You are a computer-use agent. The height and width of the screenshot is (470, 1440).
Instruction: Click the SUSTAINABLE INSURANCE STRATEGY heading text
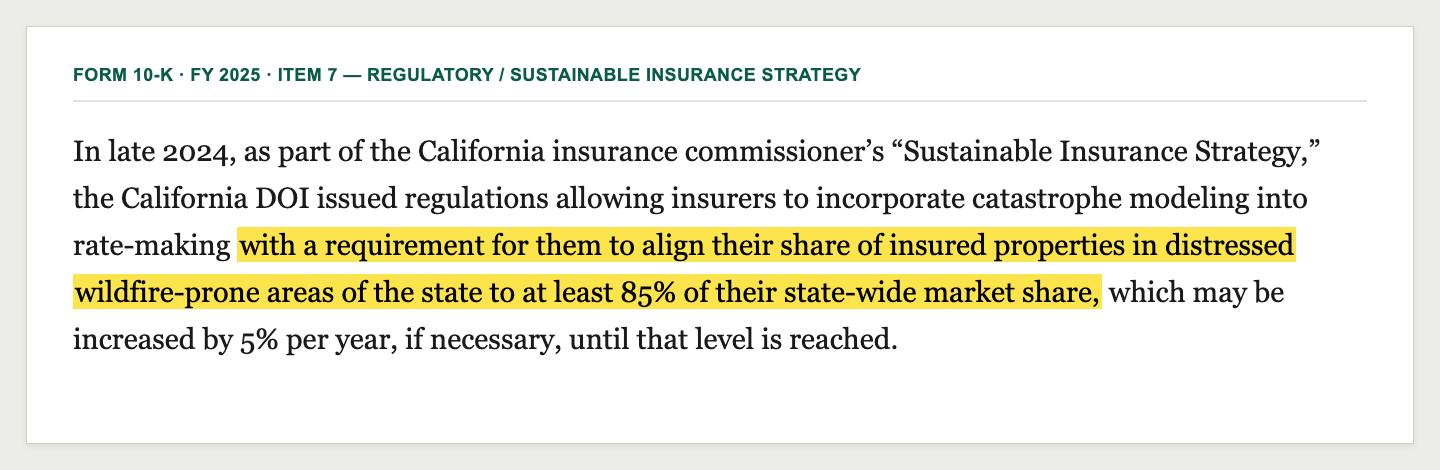point(685,75)
